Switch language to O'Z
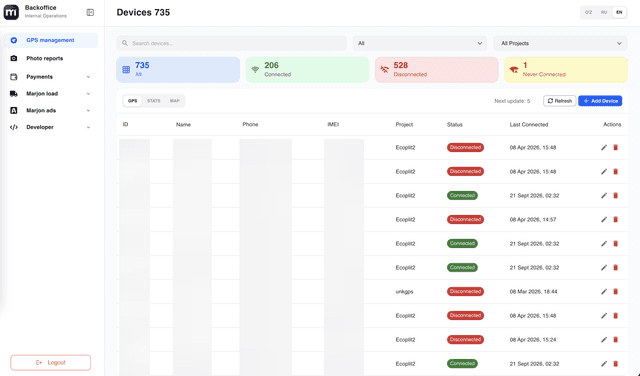Screen dimensions: 640x376 click(x=588, y=12)
